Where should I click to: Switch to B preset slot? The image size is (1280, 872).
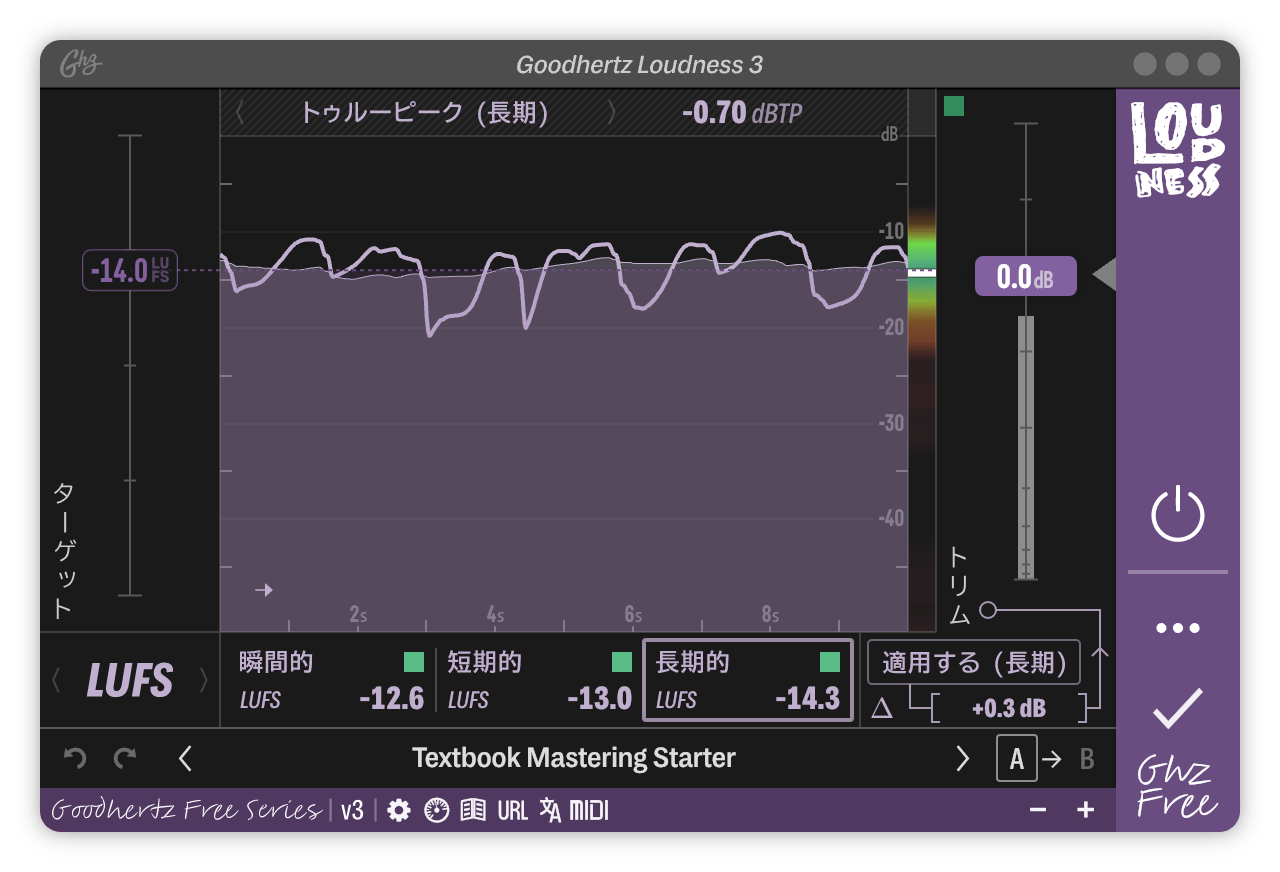[1087, 759]
